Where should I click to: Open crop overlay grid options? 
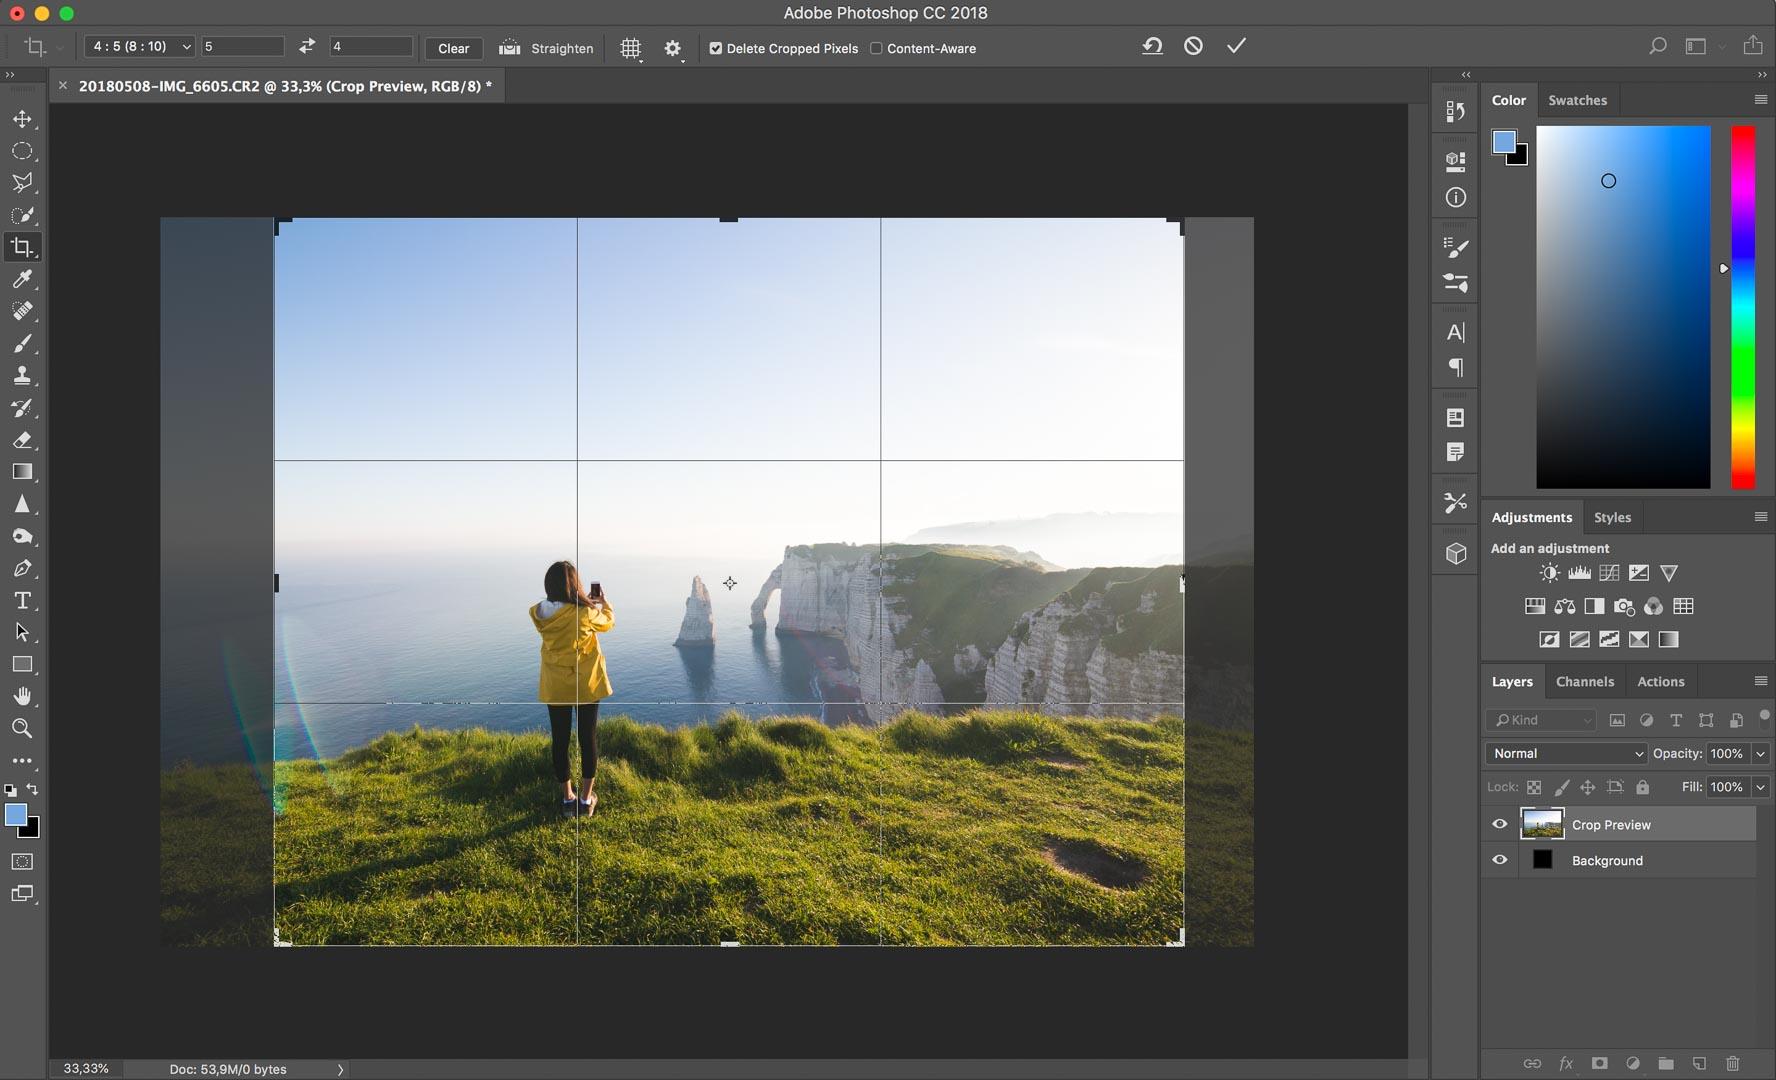click(630, 48)
